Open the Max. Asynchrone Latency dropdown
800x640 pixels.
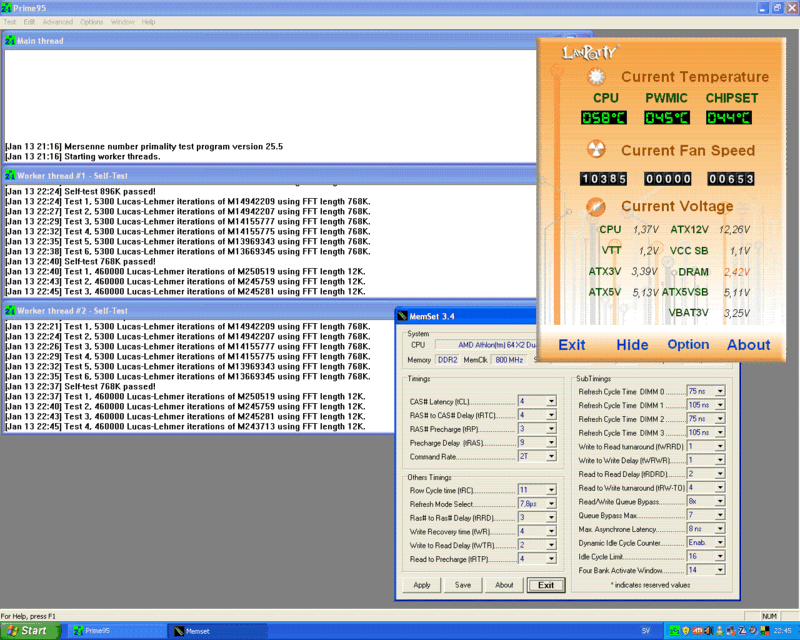(720, 529)
